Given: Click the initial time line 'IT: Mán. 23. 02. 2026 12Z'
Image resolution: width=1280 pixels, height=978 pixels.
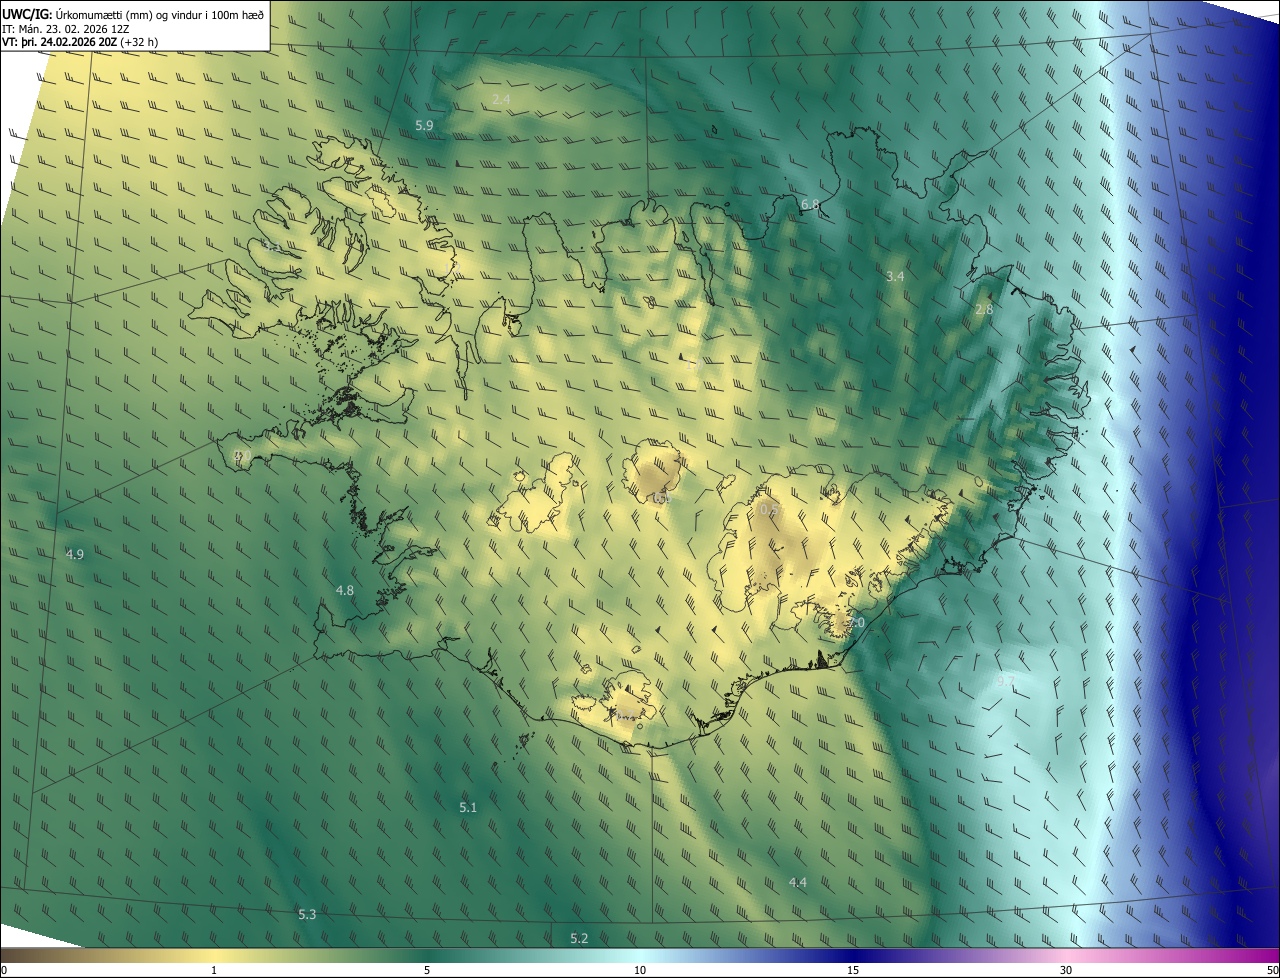Looking at the screenshot, I should click(x=65, y=29).
